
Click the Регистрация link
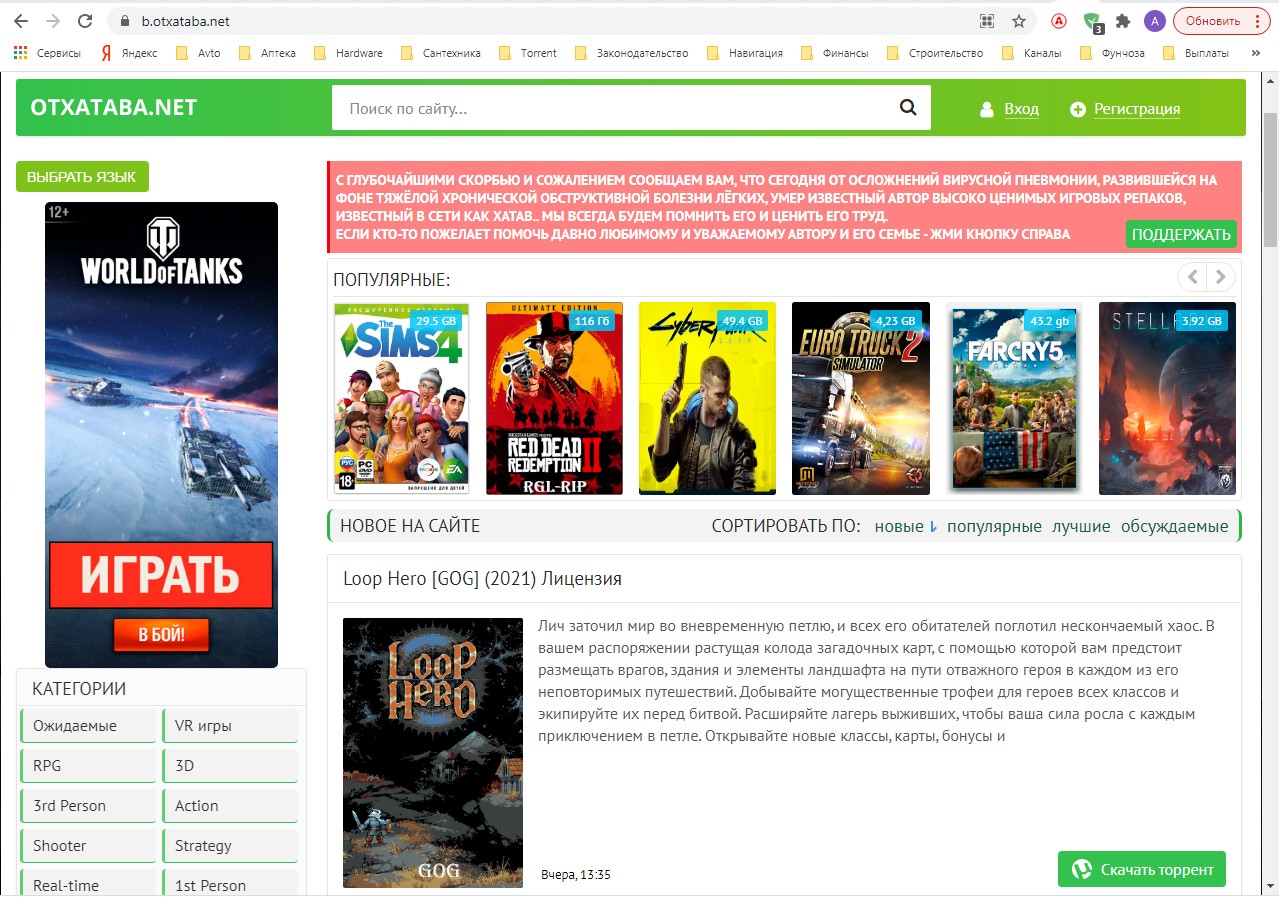[x=1136, y=109]
